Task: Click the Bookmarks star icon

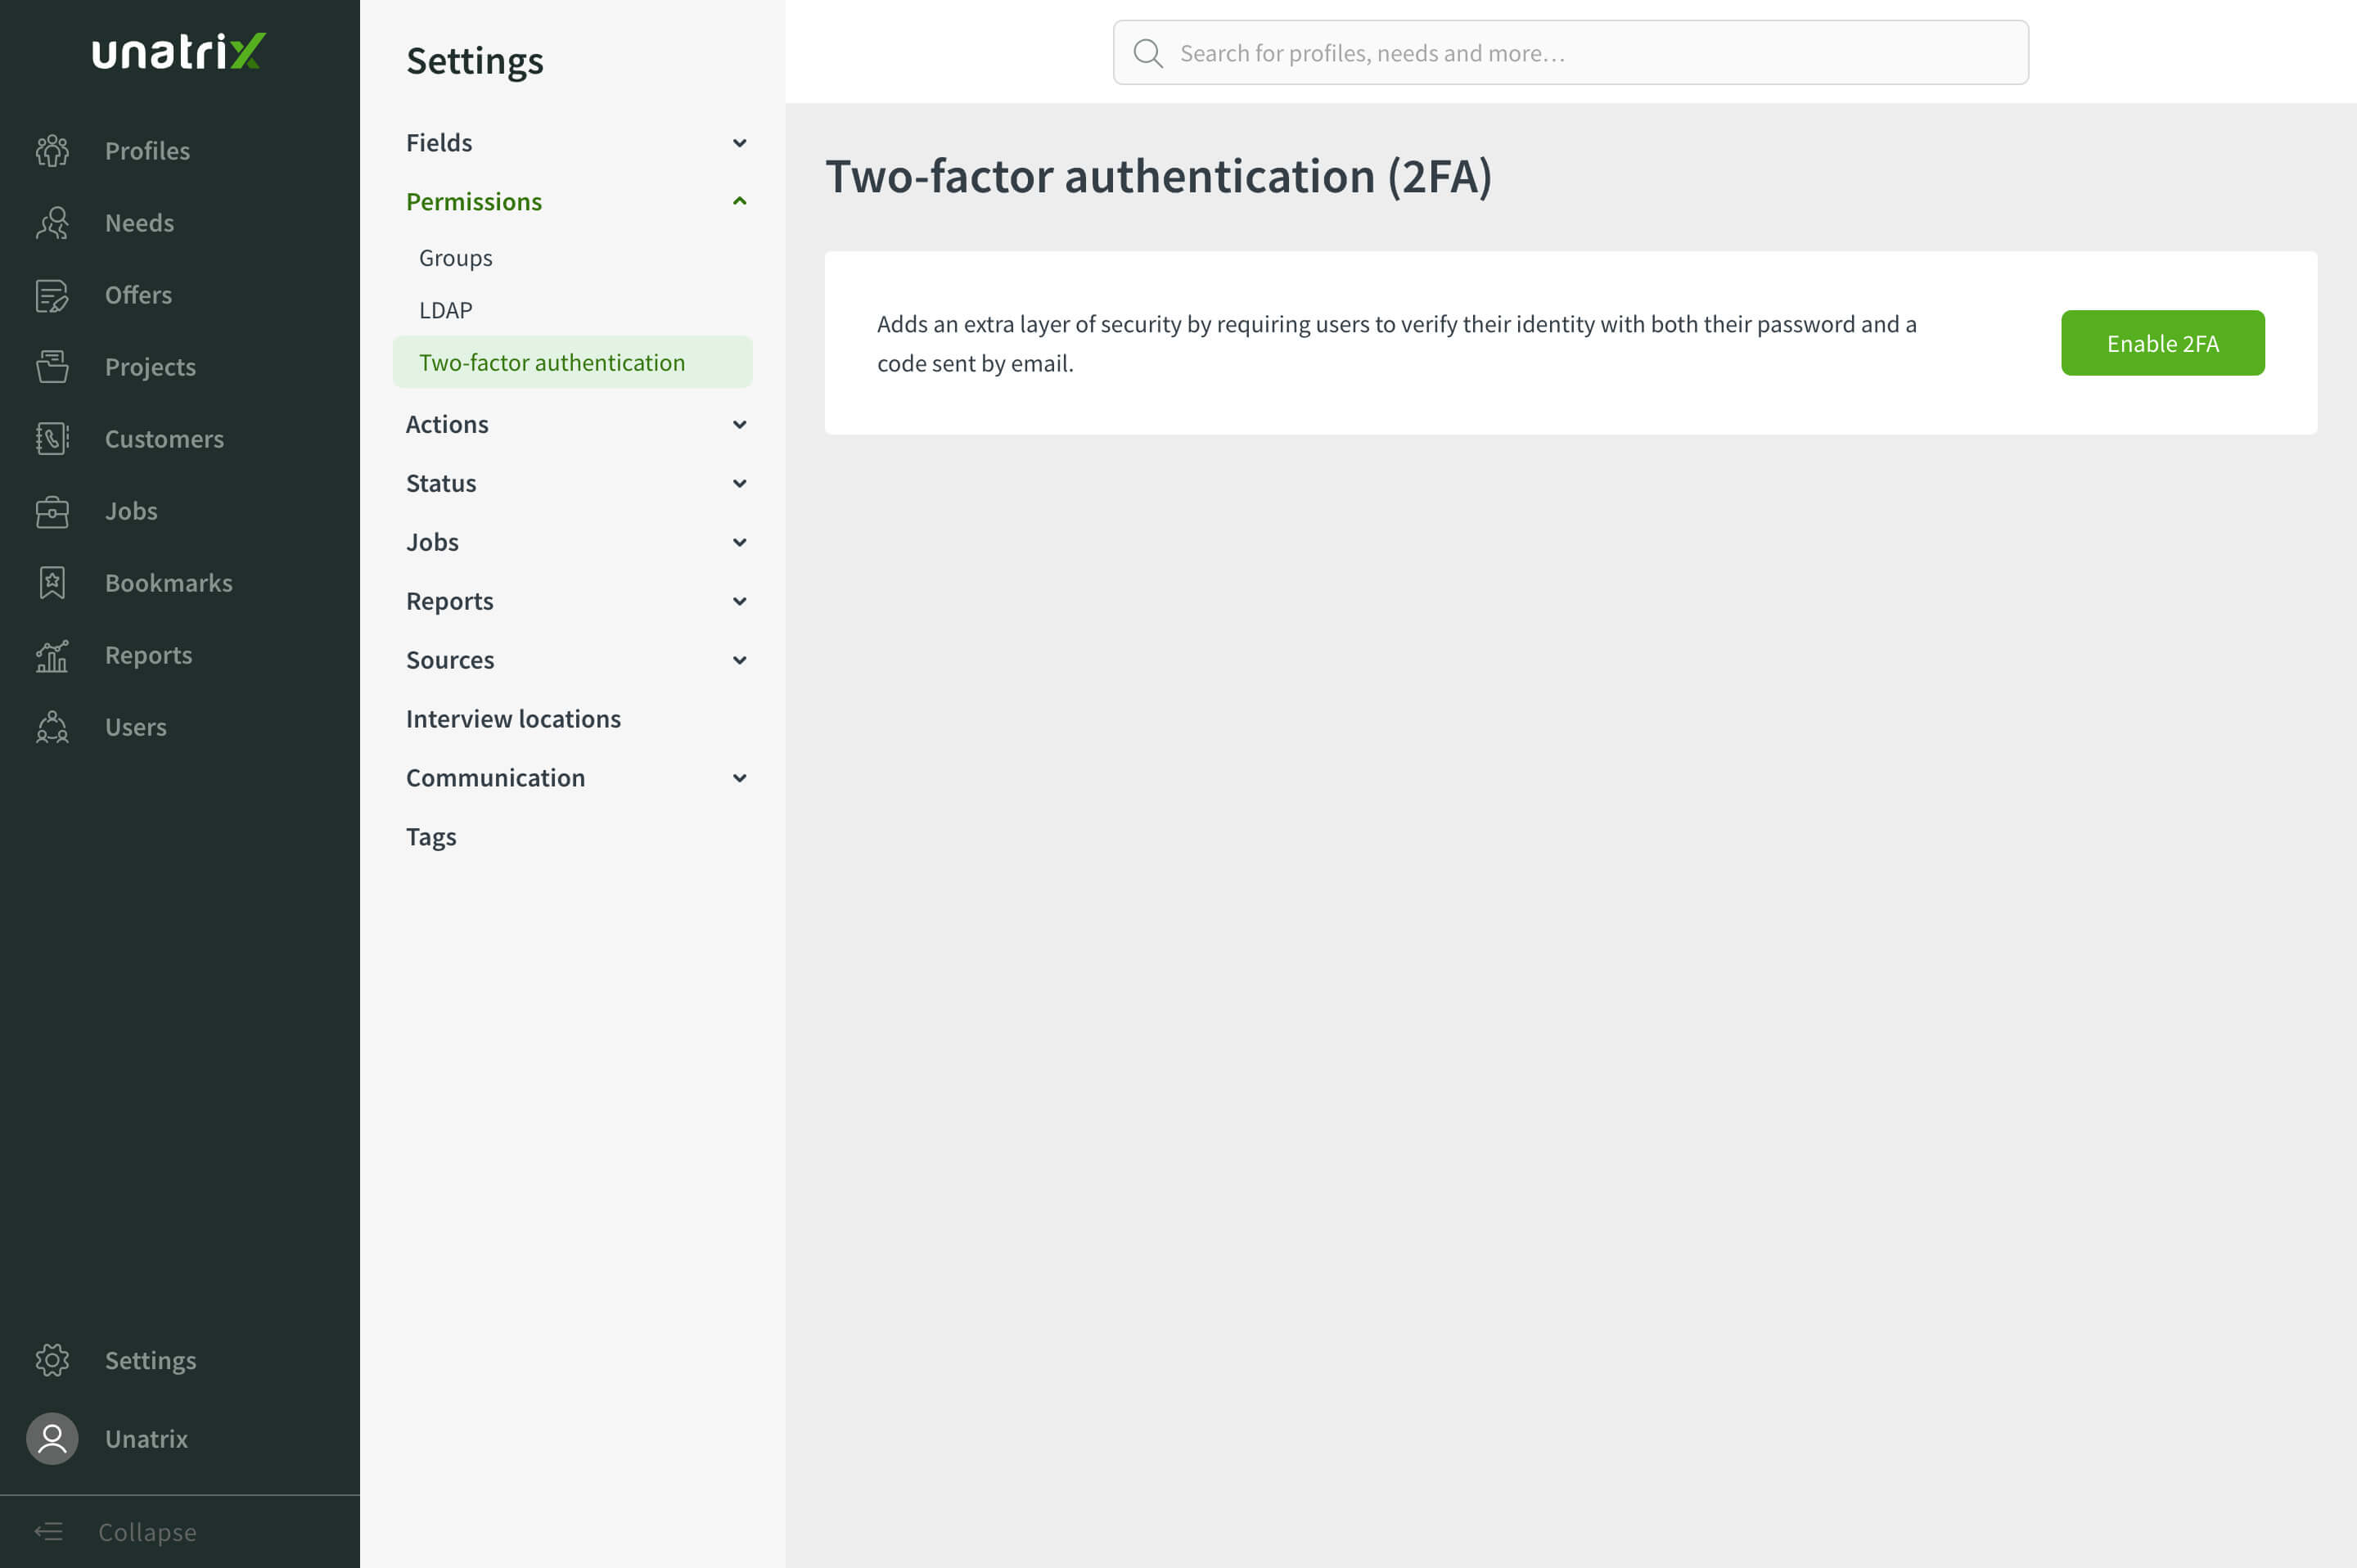Action: 52,583
